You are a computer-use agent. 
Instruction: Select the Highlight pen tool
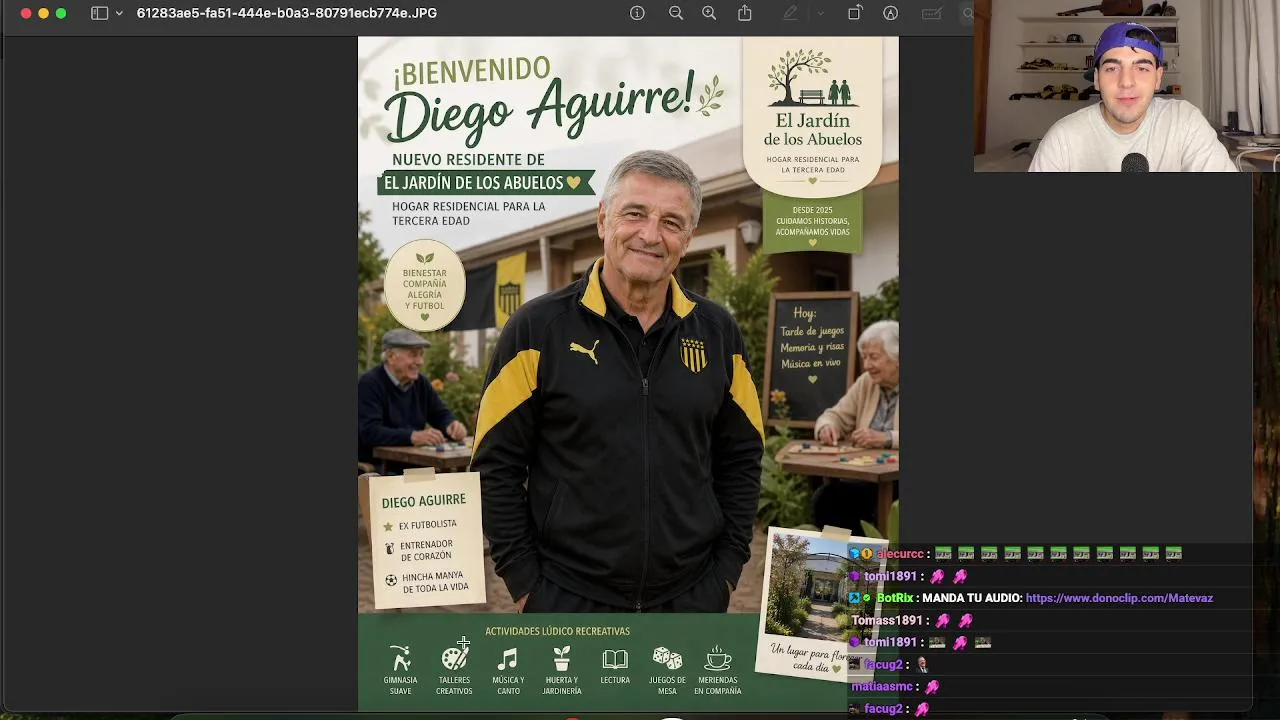(791, 13)
